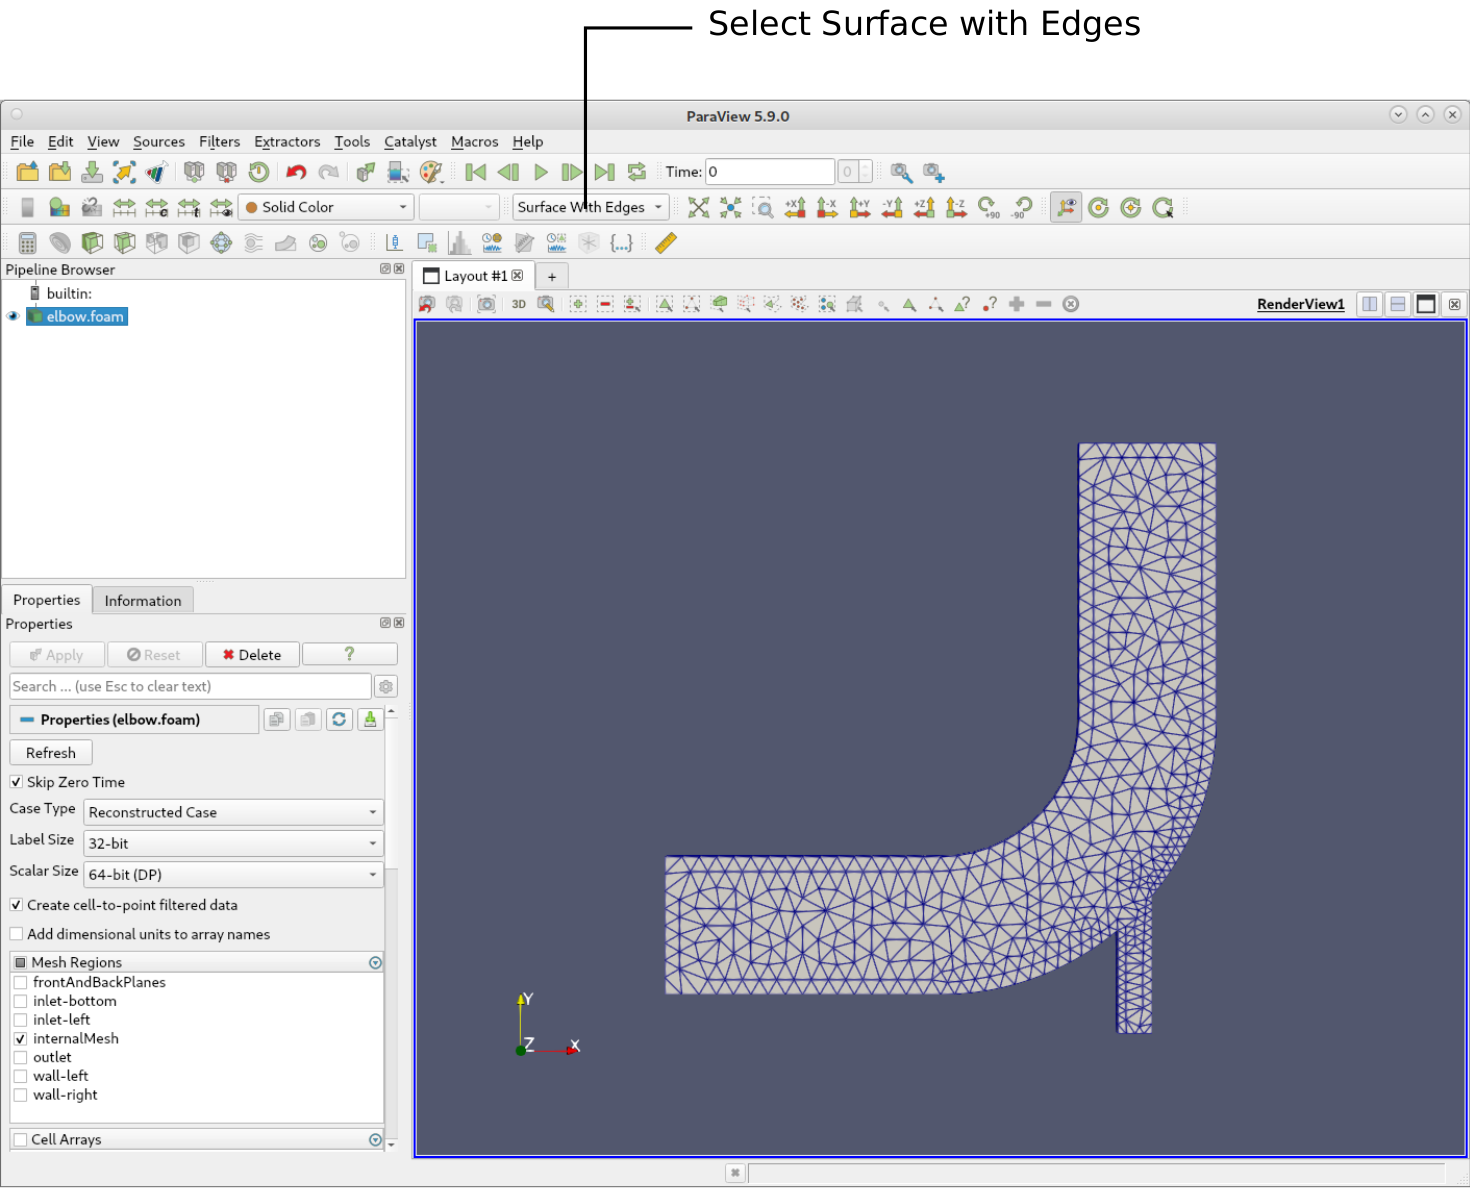Switch to the Information tab
This screenshot has width=1470, height=1191.
point(143,601)
